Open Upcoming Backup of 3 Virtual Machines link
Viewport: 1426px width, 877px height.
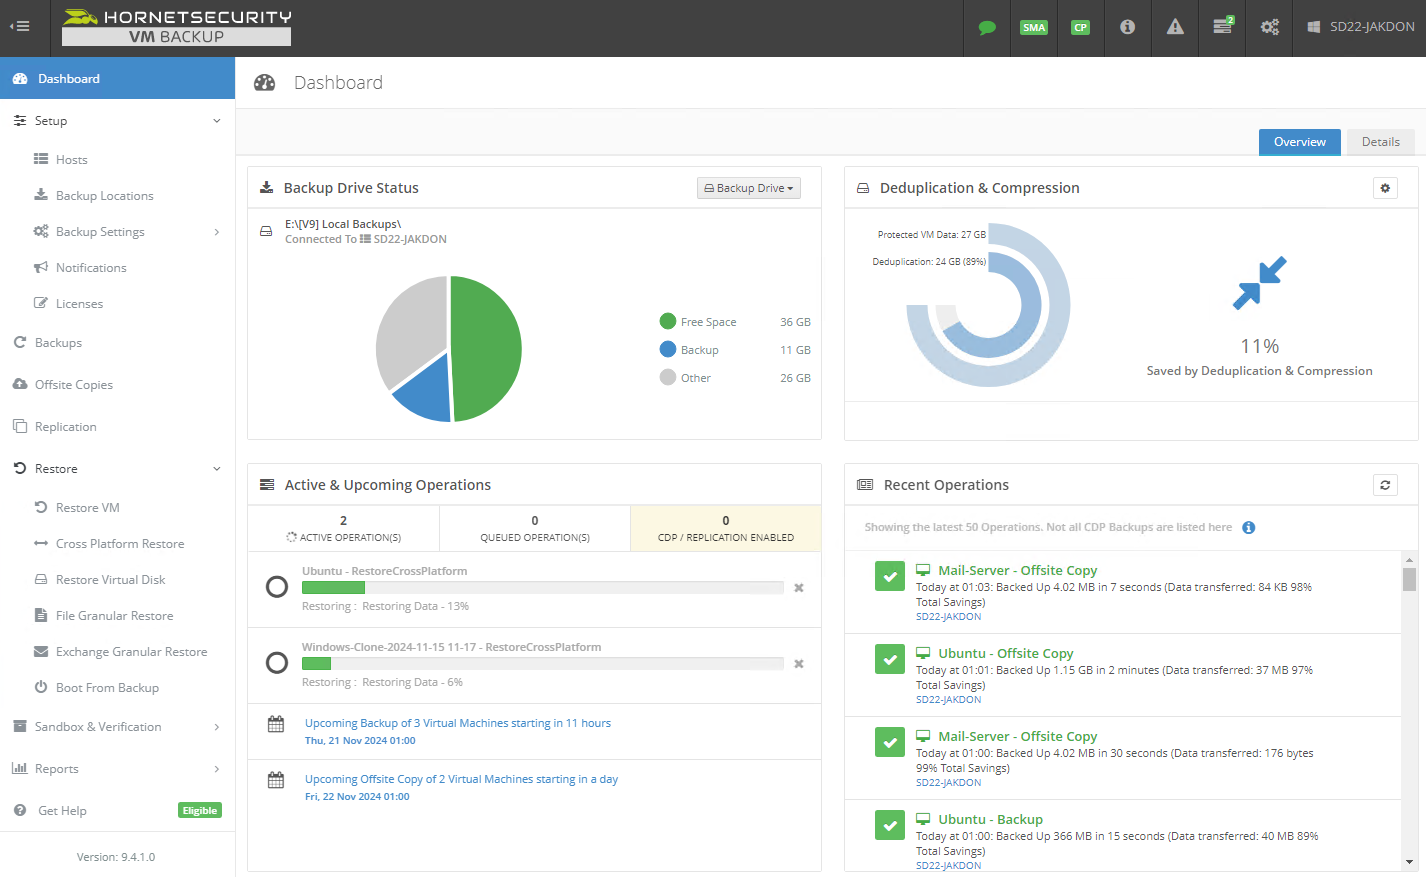pyautogui.click(x=457, y=723)
